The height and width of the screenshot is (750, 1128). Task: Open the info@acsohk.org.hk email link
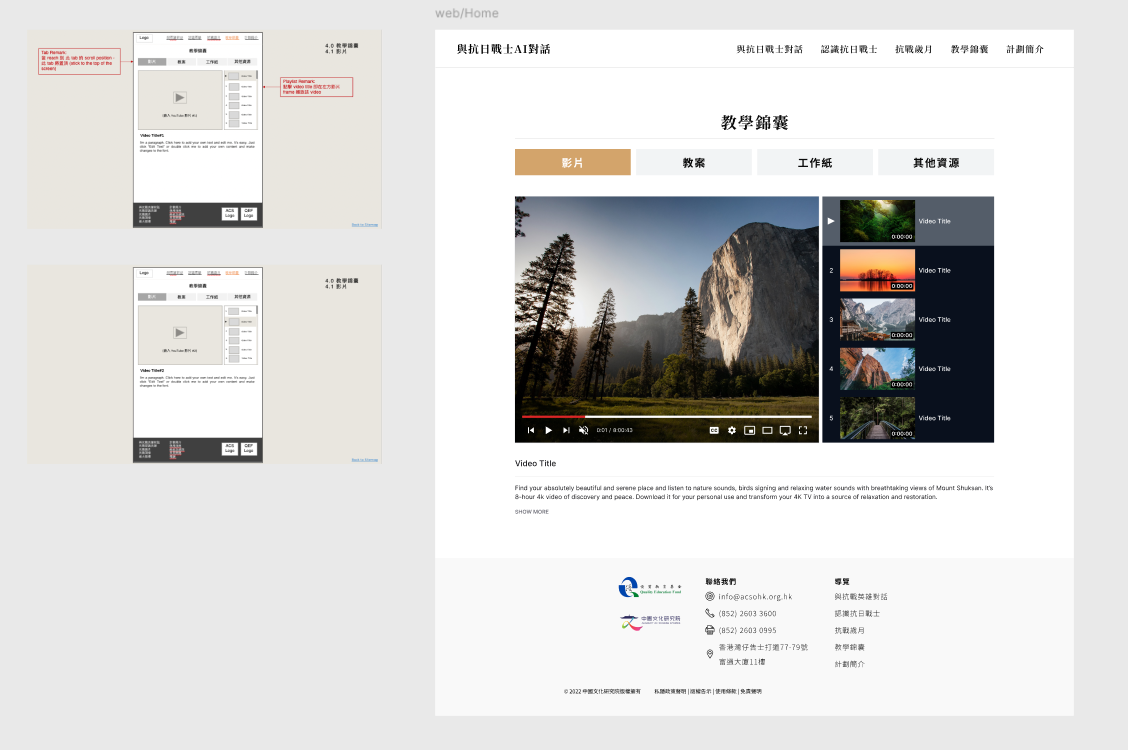tap(755, 597)
